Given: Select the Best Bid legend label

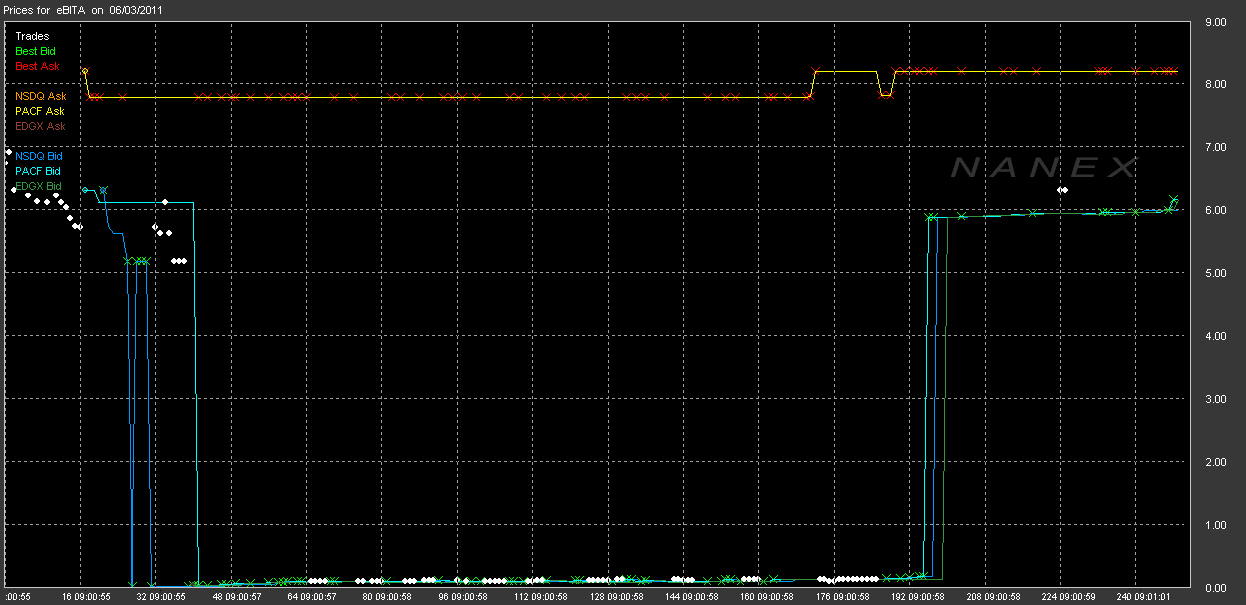Looking at the screenshot, I should coord(37,51).
